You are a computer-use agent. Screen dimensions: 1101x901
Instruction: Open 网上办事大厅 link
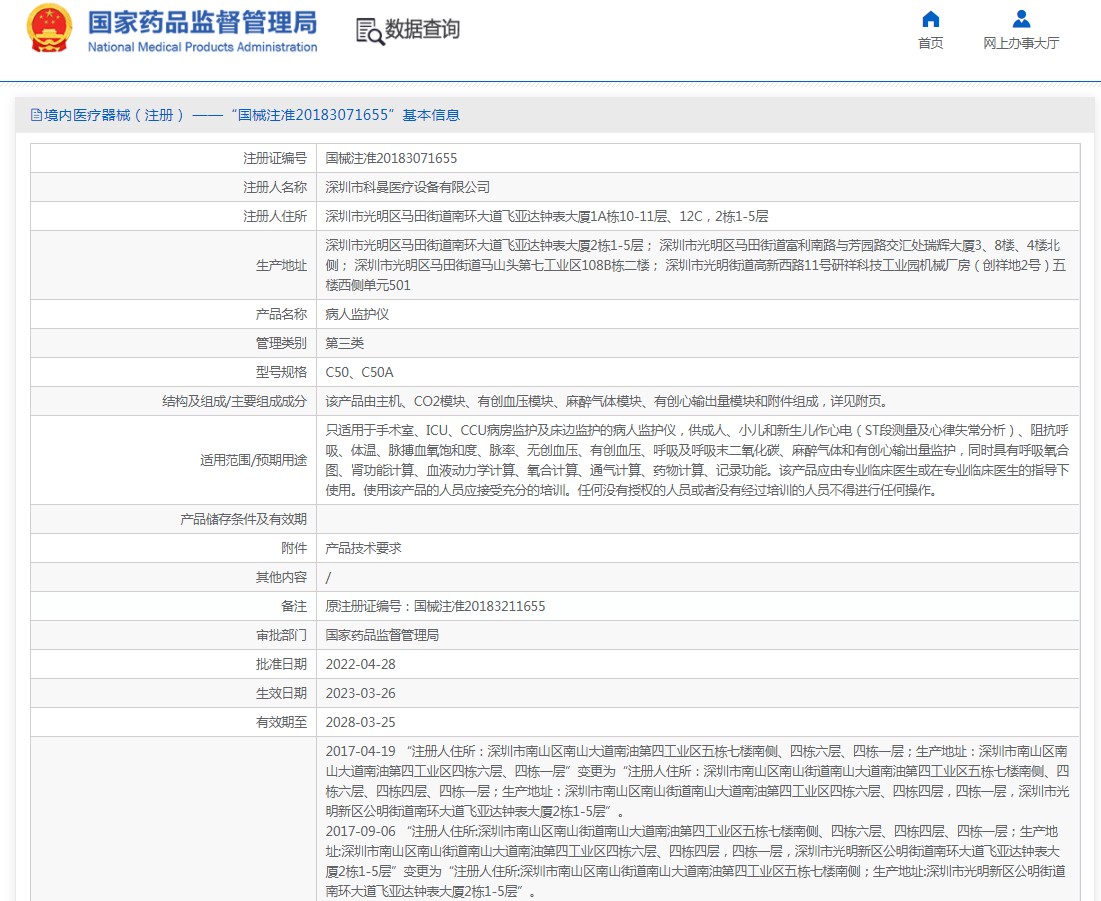point(1021,44)
